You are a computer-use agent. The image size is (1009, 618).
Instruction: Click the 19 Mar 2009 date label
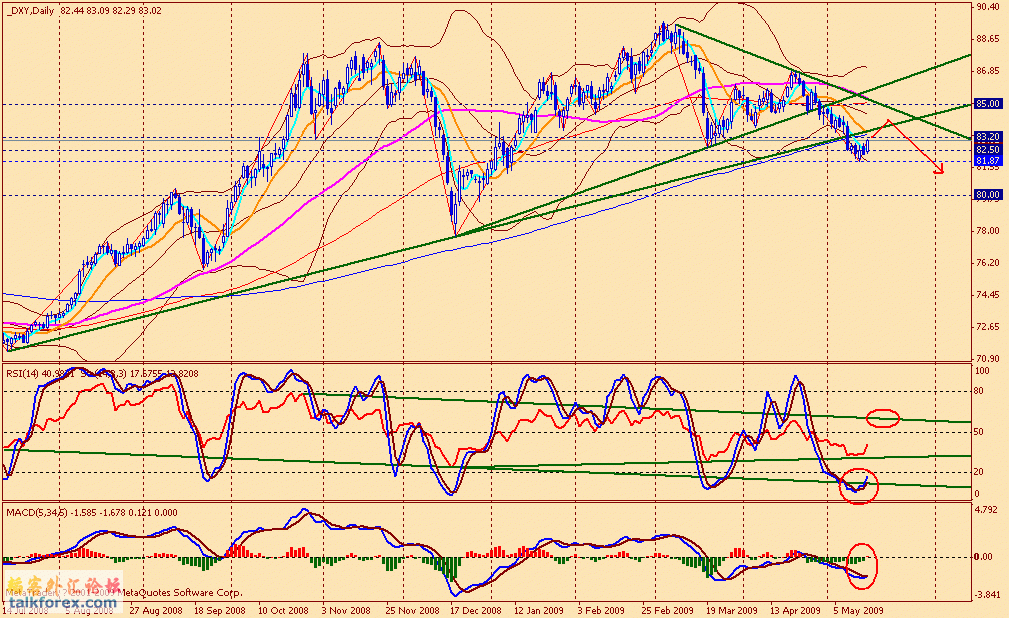732,610
